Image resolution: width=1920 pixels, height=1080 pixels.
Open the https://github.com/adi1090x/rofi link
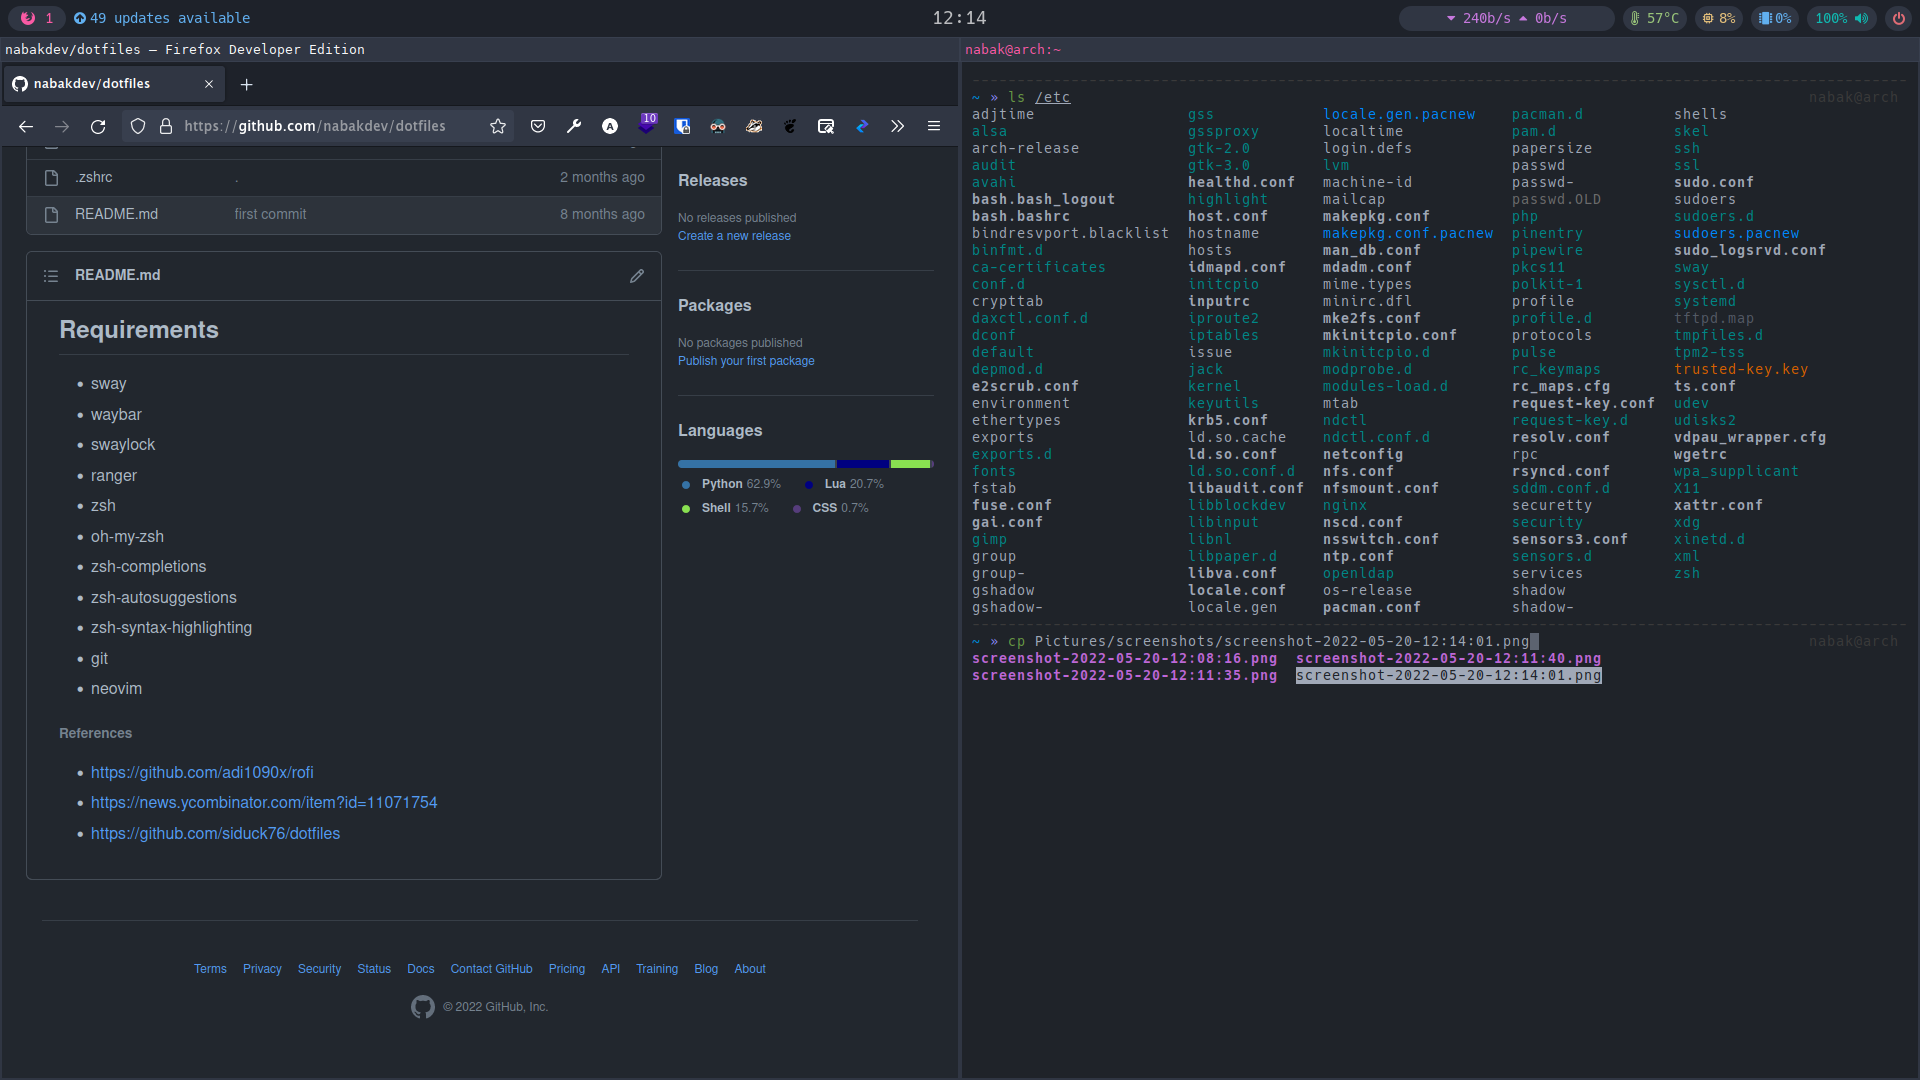(200, 771)
